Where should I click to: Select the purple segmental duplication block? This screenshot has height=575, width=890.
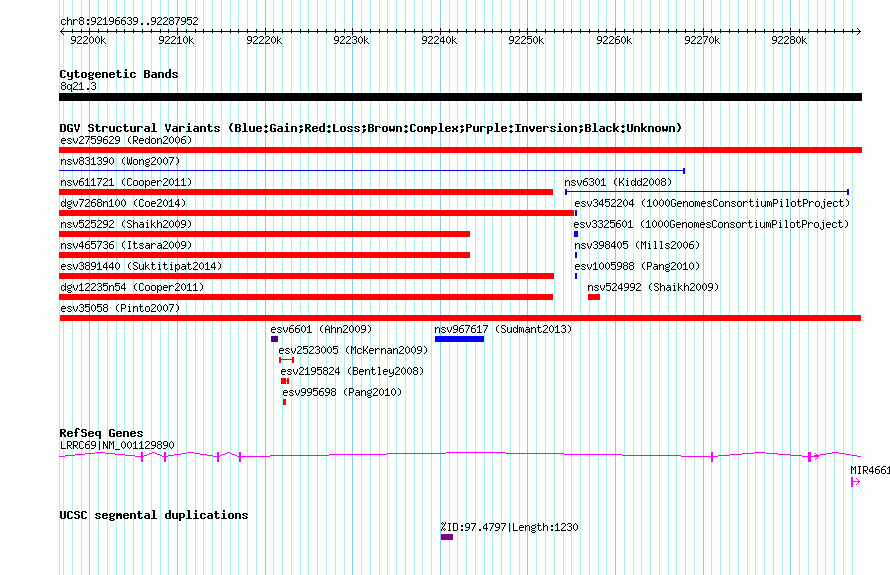point(447,537)
